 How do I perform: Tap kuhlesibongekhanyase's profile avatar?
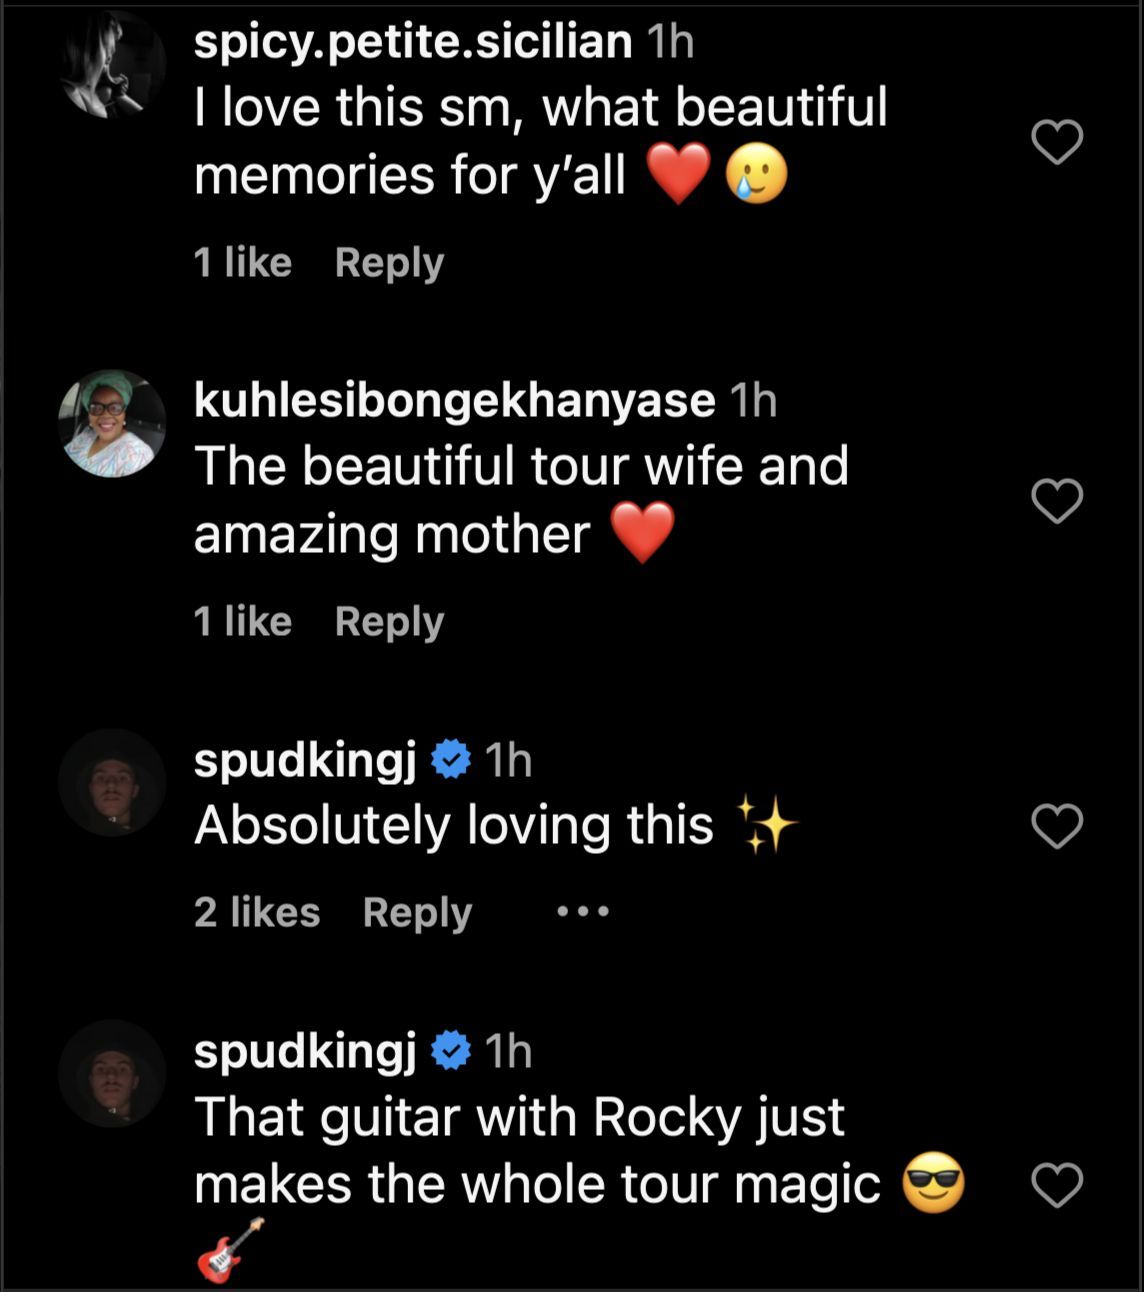point(112,423)
